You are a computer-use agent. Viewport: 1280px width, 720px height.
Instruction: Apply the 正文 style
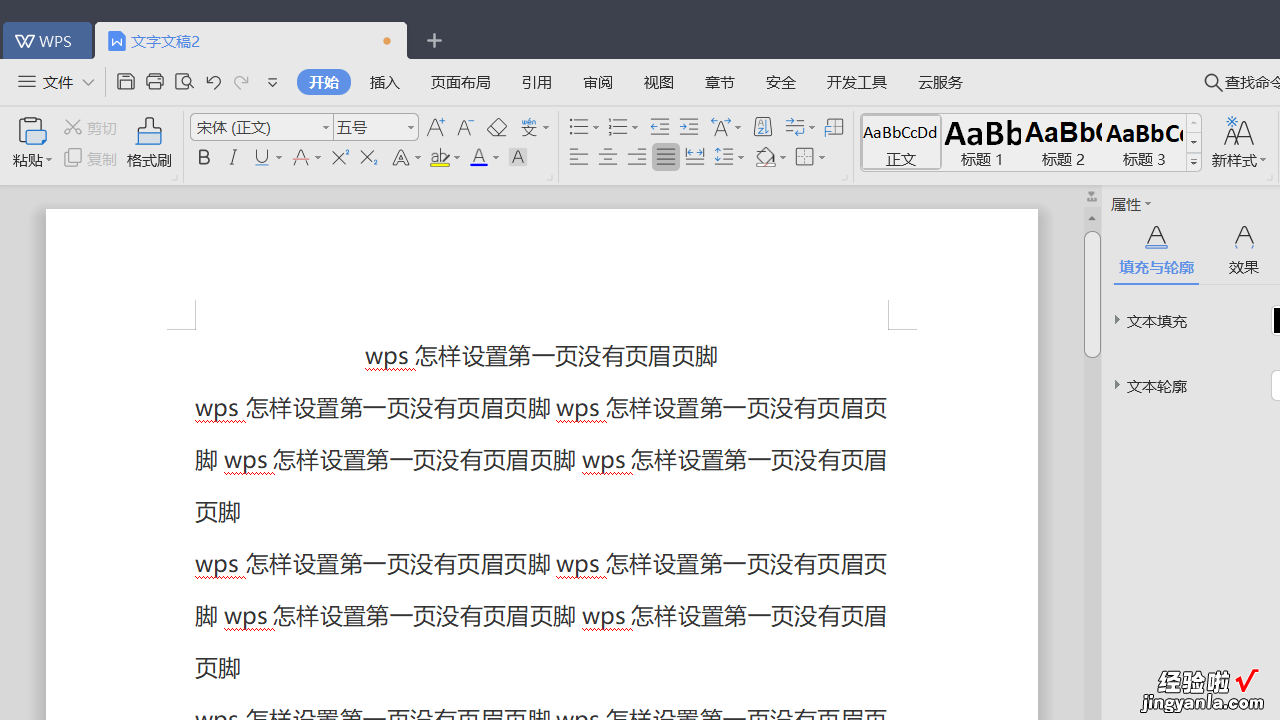point(901,142)
